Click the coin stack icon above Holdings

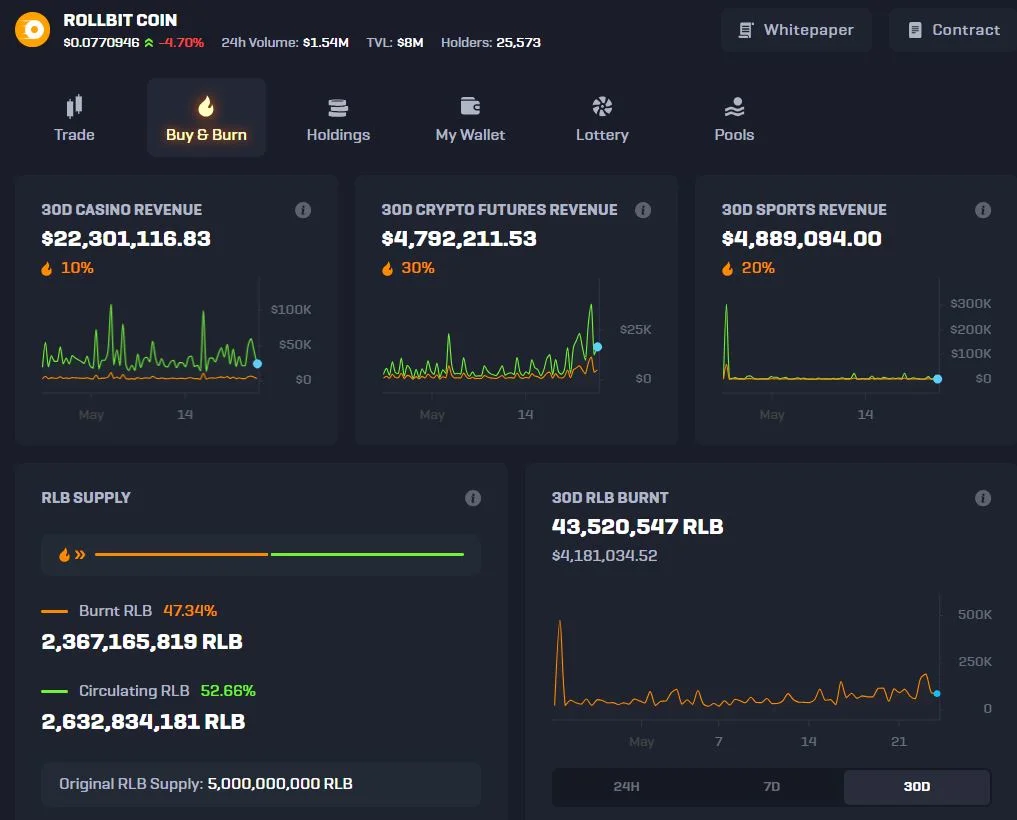[x=338, y=107]
